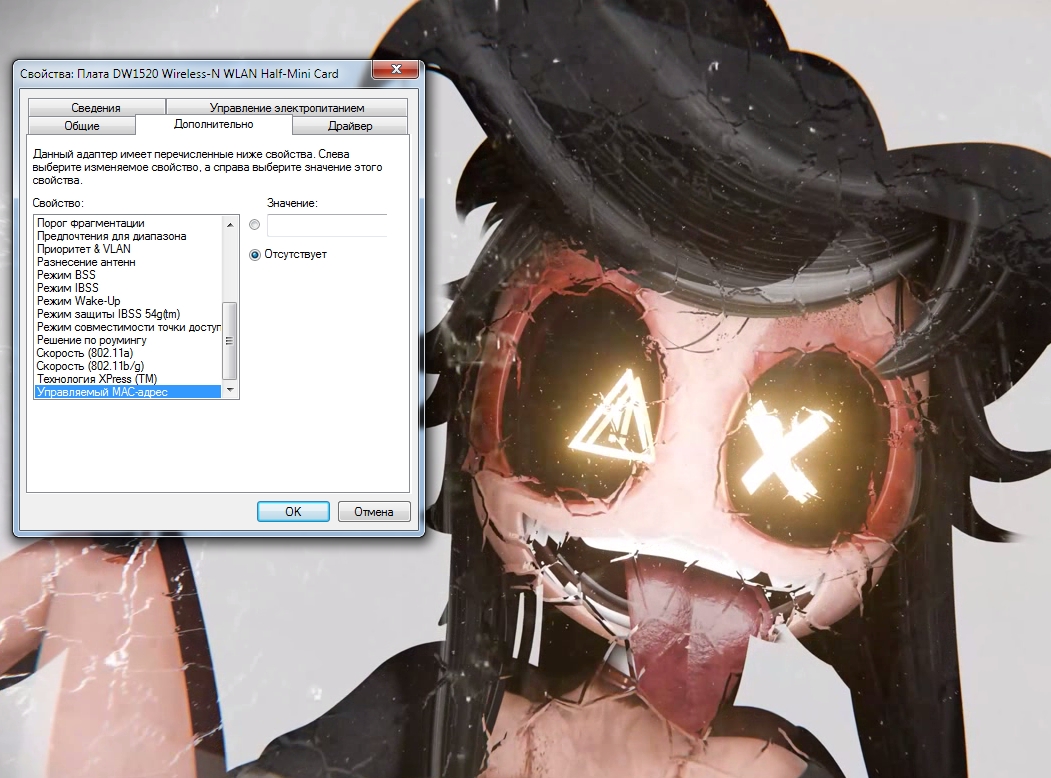Select the Отсутствует radio button
This screenshot has width=1051, height=778.
[255, 255]
